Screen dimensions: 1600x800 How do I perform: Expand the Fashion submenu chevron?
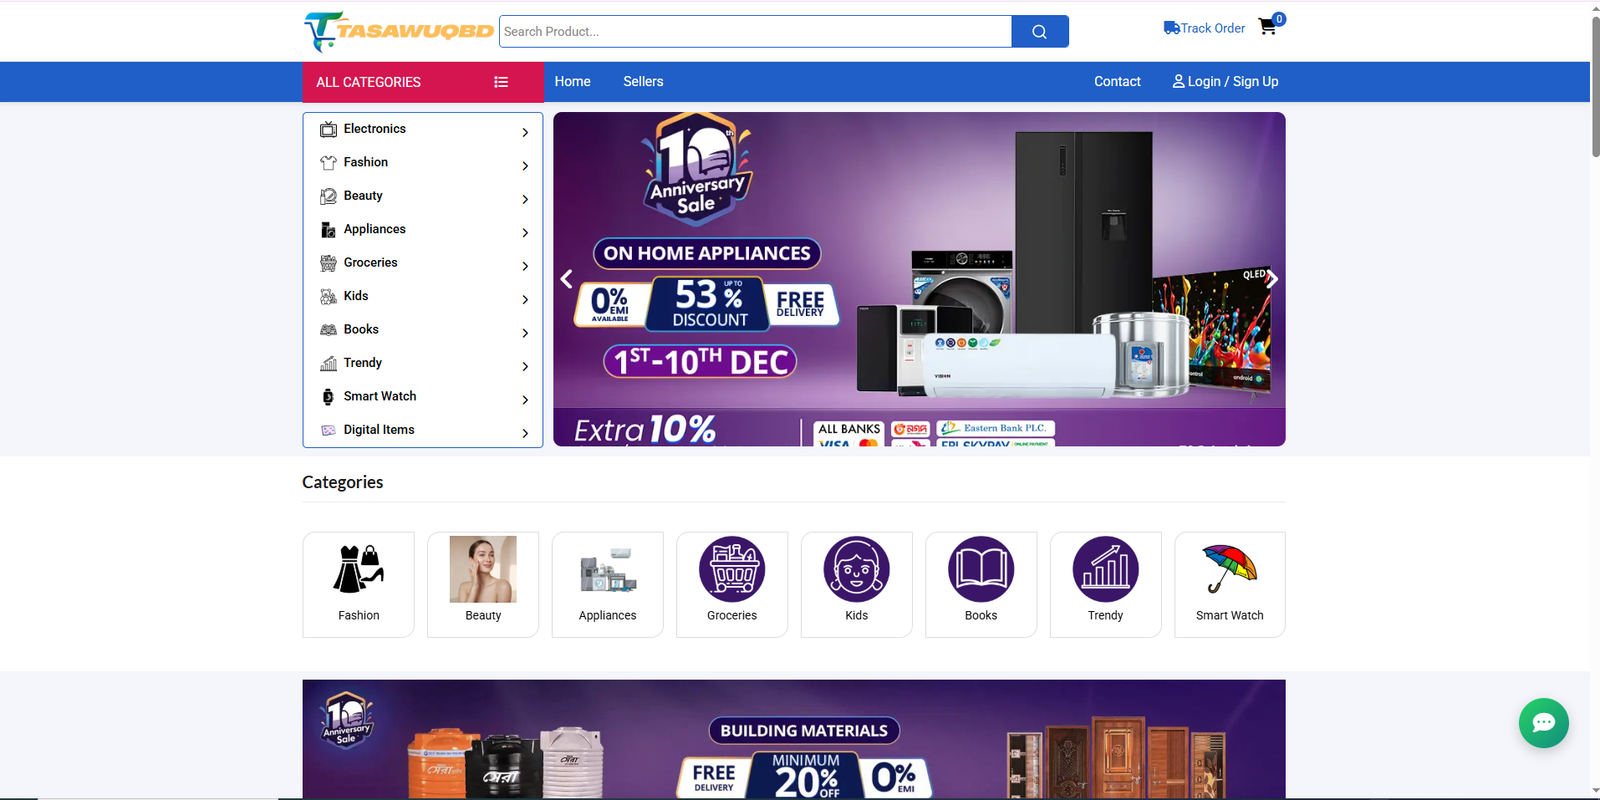[x=525, y=166]
